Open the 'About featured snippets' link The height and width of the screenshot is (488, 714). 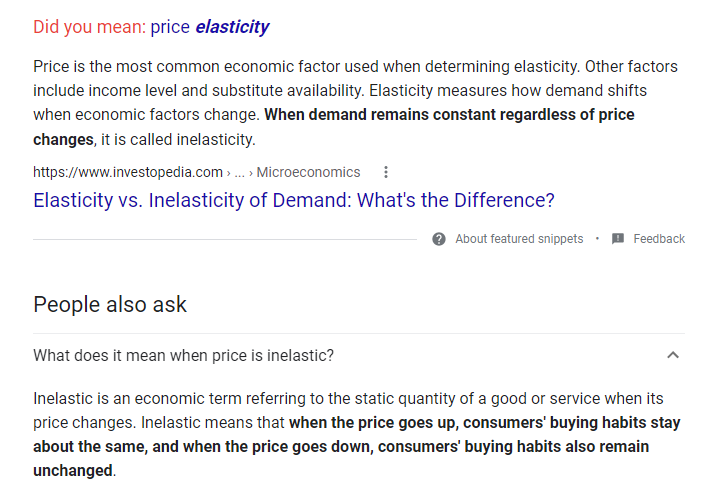[519, 239]
